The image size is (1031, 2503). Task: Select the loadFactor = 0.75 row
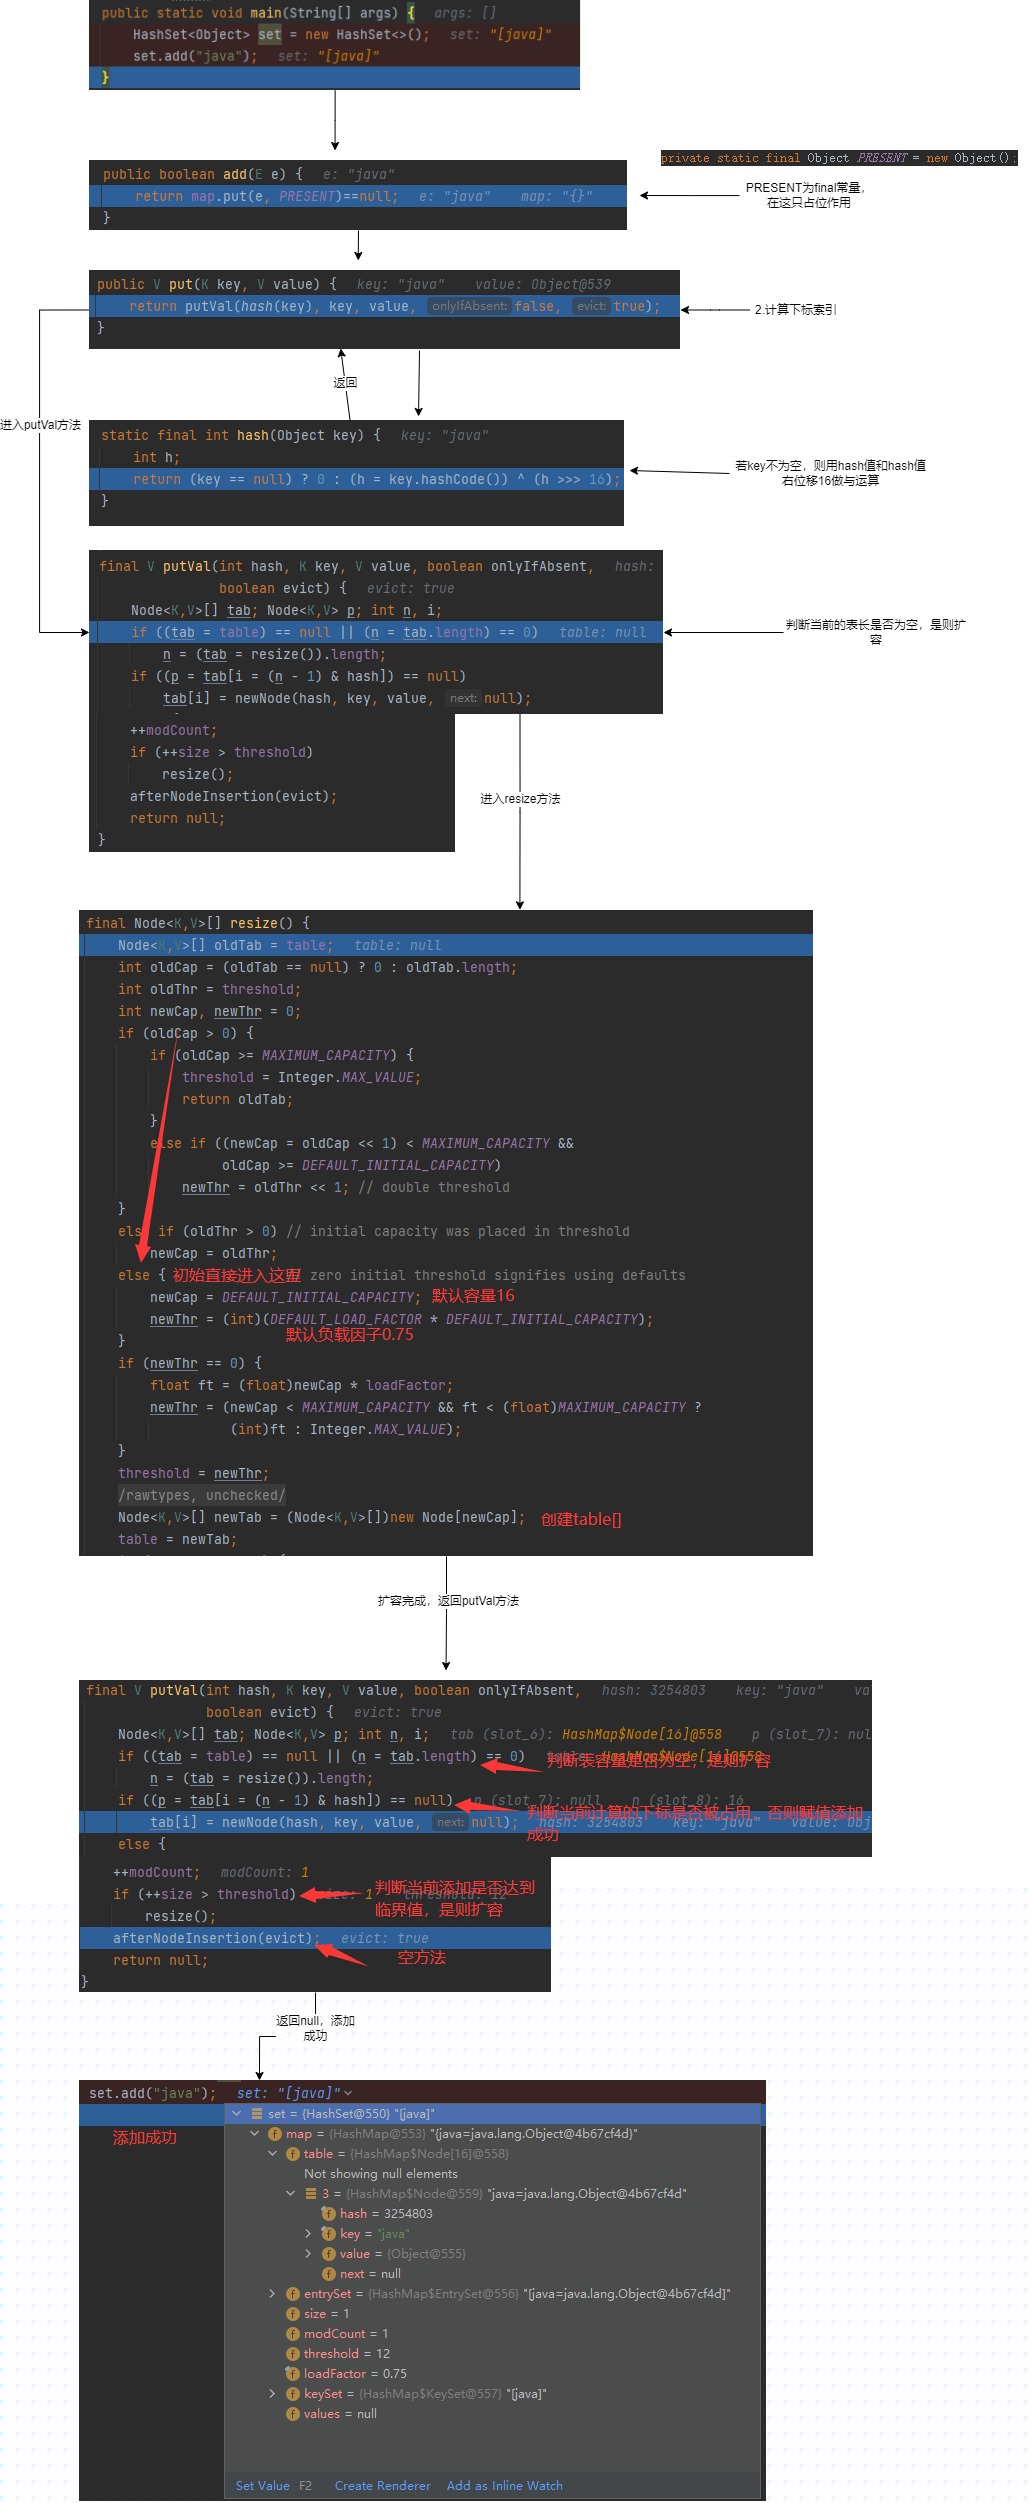point(492,2373)
